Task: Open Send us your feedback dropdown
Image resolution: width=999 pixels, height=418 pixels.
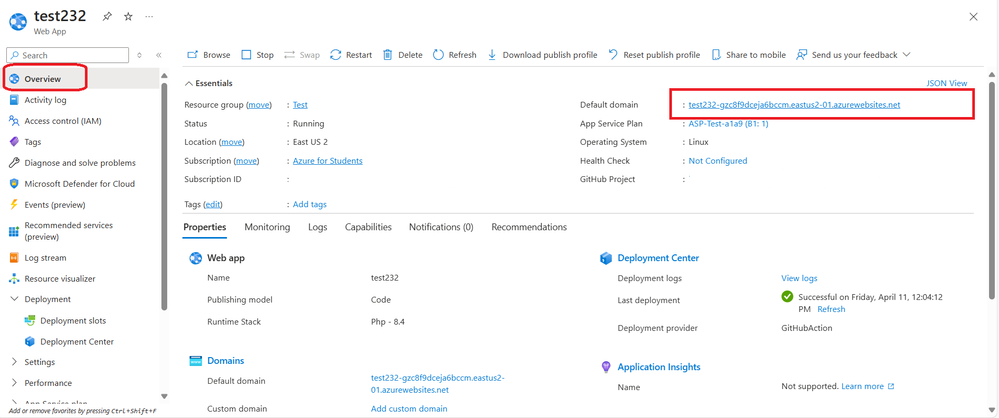Action: pos(853,55)
